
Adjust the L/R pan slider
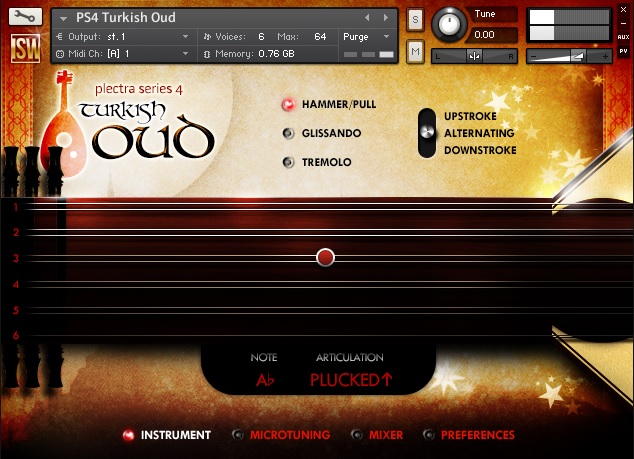[474, 56]
